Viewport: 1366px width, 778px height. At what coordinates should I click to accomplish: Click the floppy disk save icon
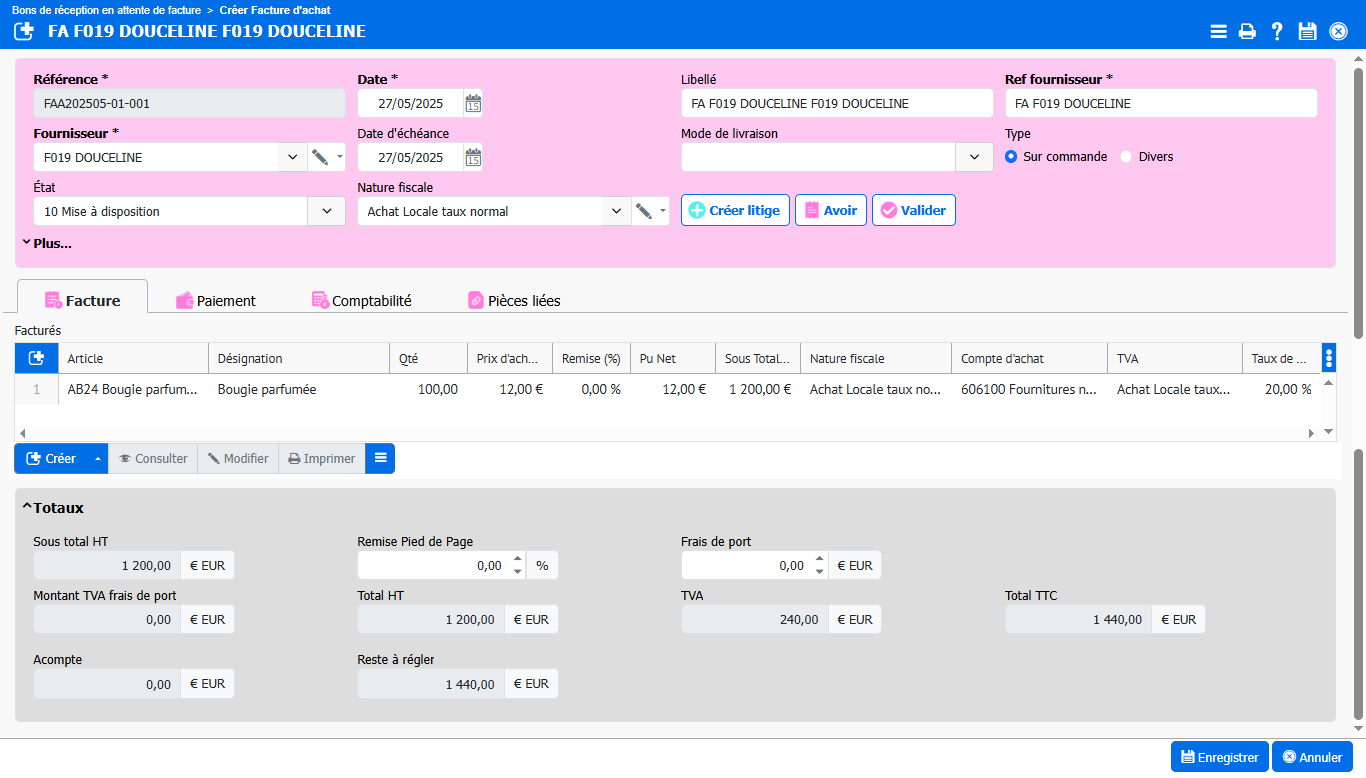(x=1307, y=31)
